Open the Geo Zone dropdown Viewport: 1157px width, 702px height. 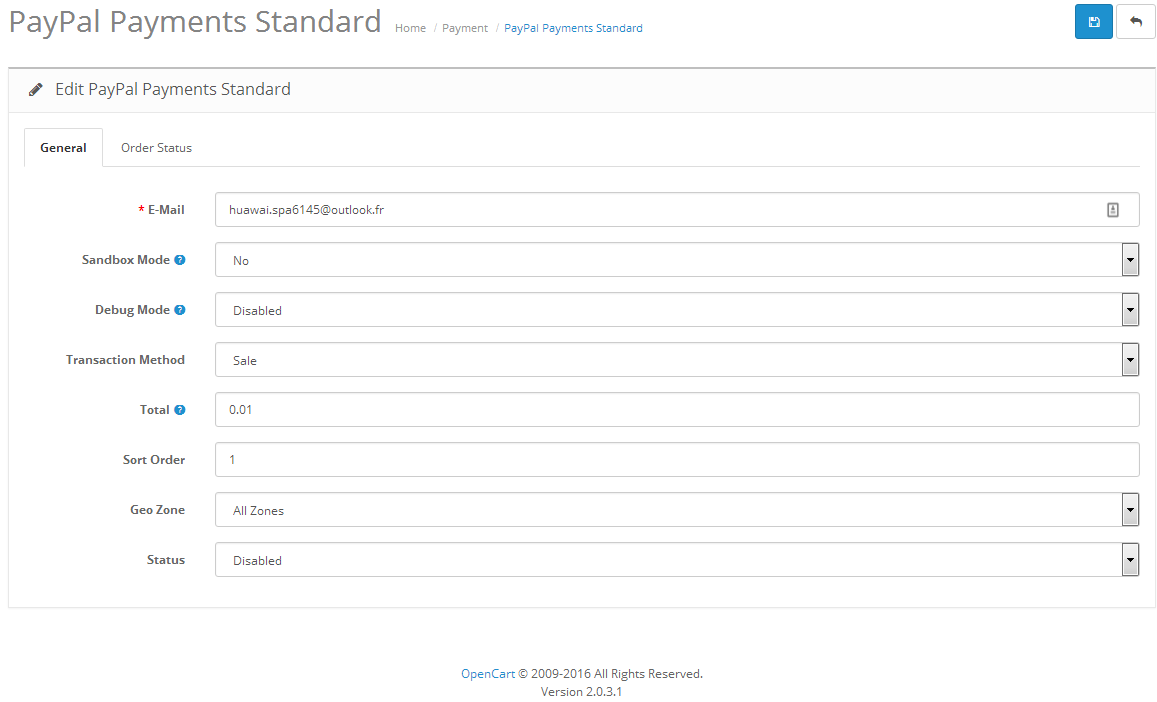coord(677,510)
